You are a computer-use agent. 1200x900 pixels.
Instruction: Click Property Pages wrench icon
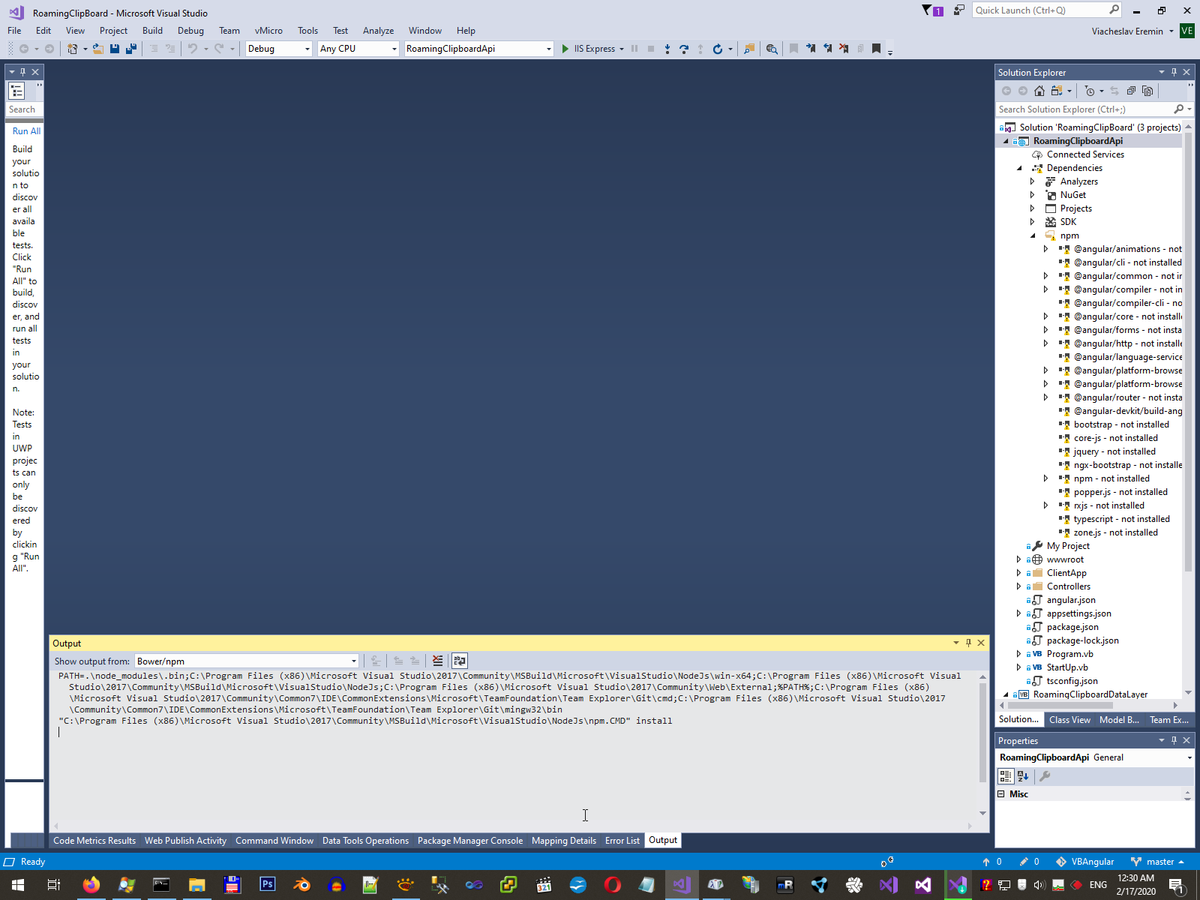[1045, 776]
